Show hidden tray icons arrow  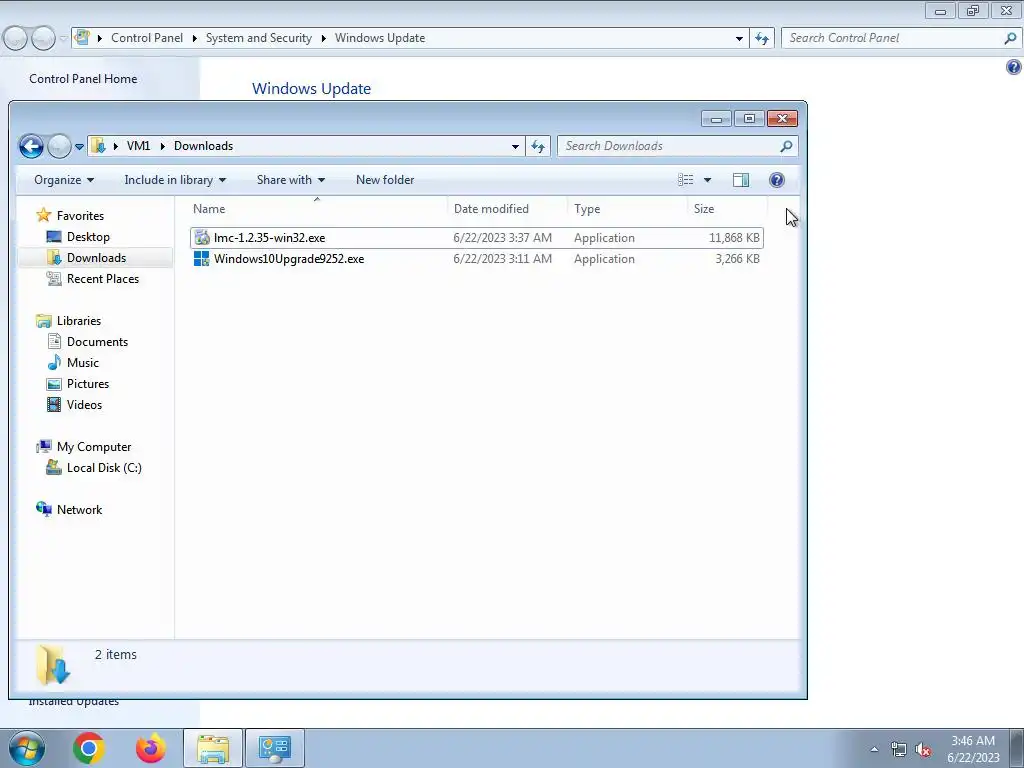[874, 749]
